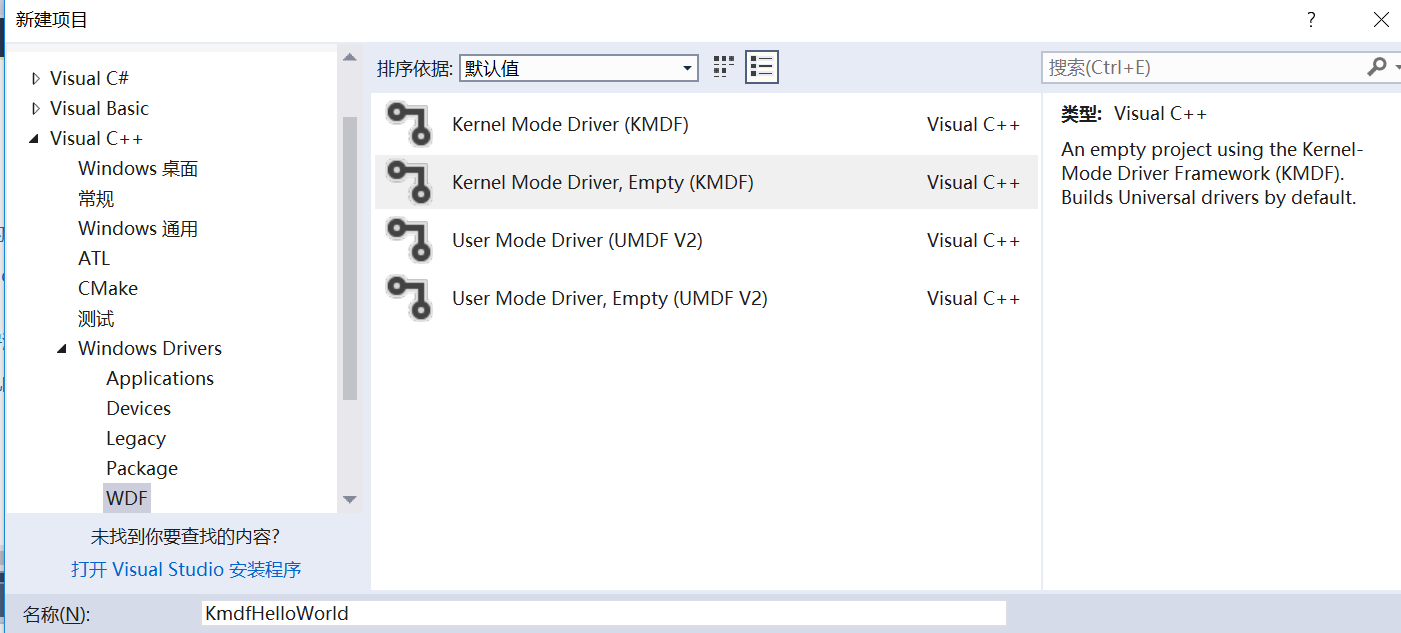Screen dimensions: 1401x633
Task: Select the Windows Drivers category
Action: (x=150, y=348)
